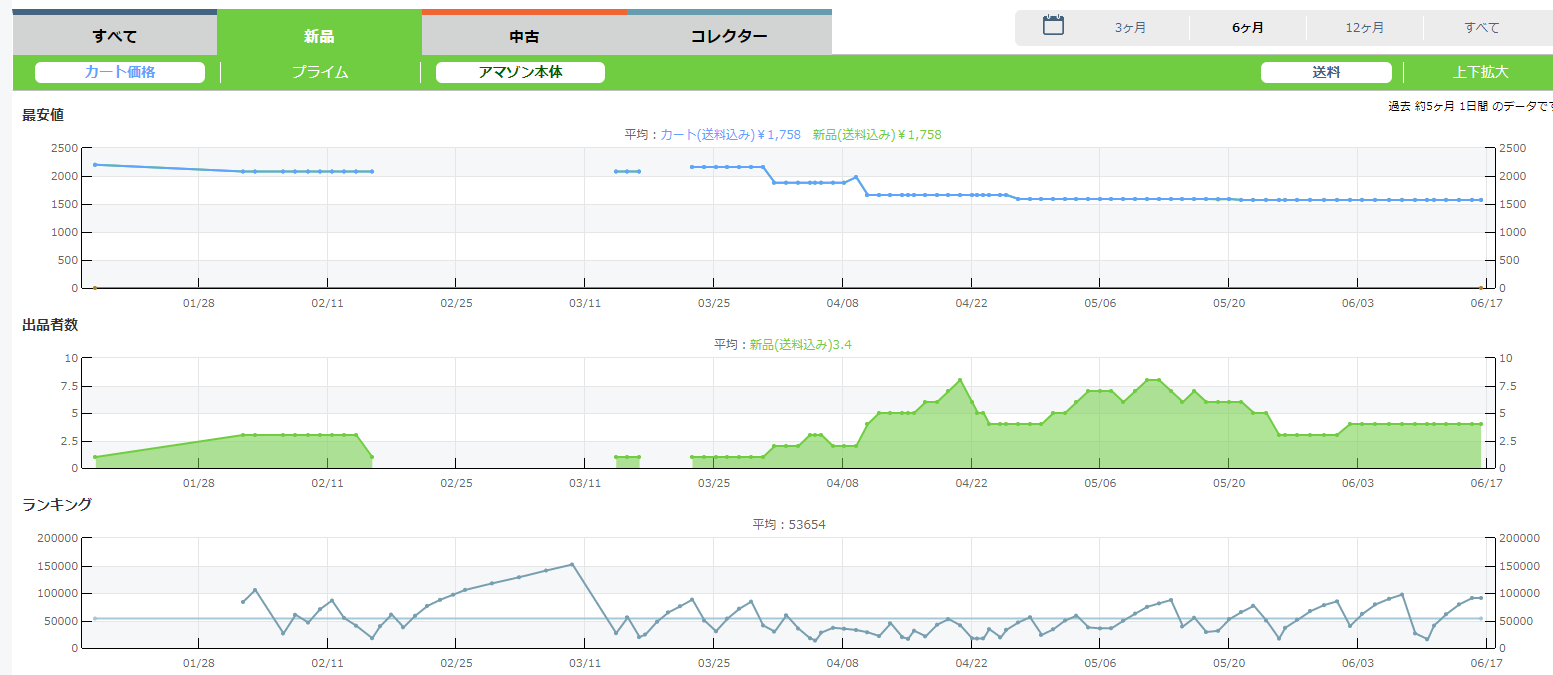The image size is (1553, 675).
Task: Click 上下拡大 to expand the charts vertically
Action: tap(1480, 72)
